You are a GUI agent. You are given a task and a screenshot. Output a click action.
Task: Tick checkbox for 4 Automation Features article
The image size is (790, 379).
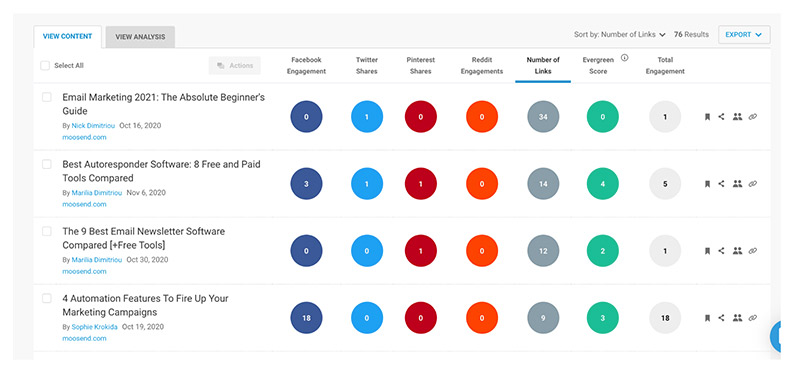[x=46, y=298]
